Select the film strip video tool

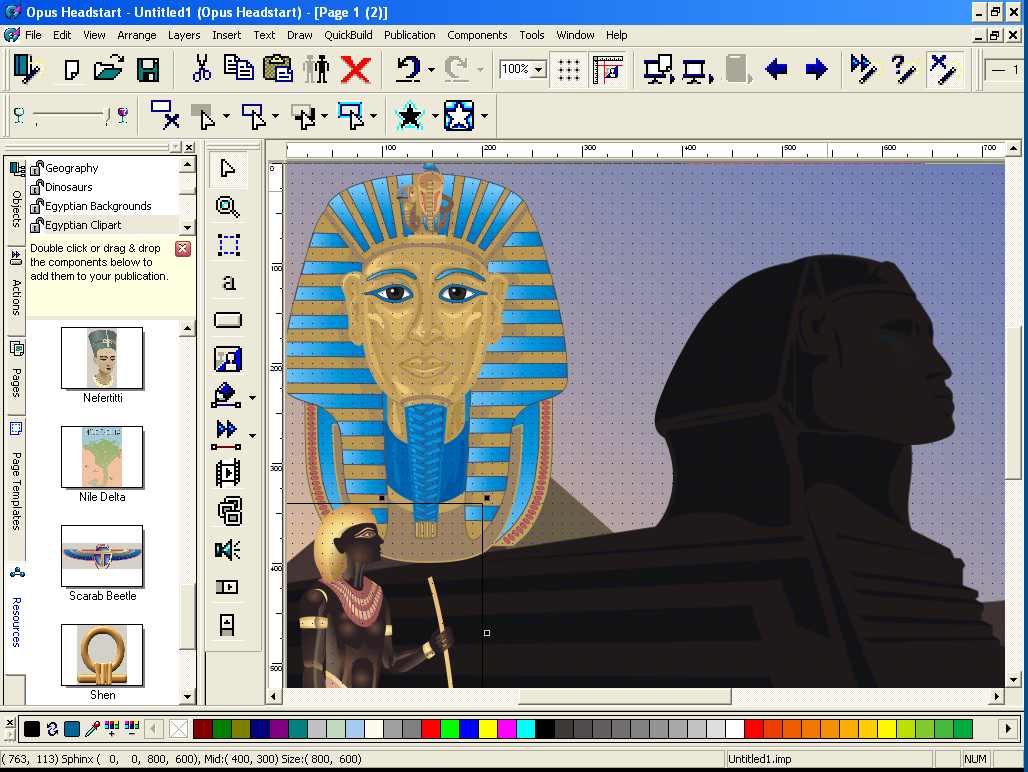(x=228, y=473)
